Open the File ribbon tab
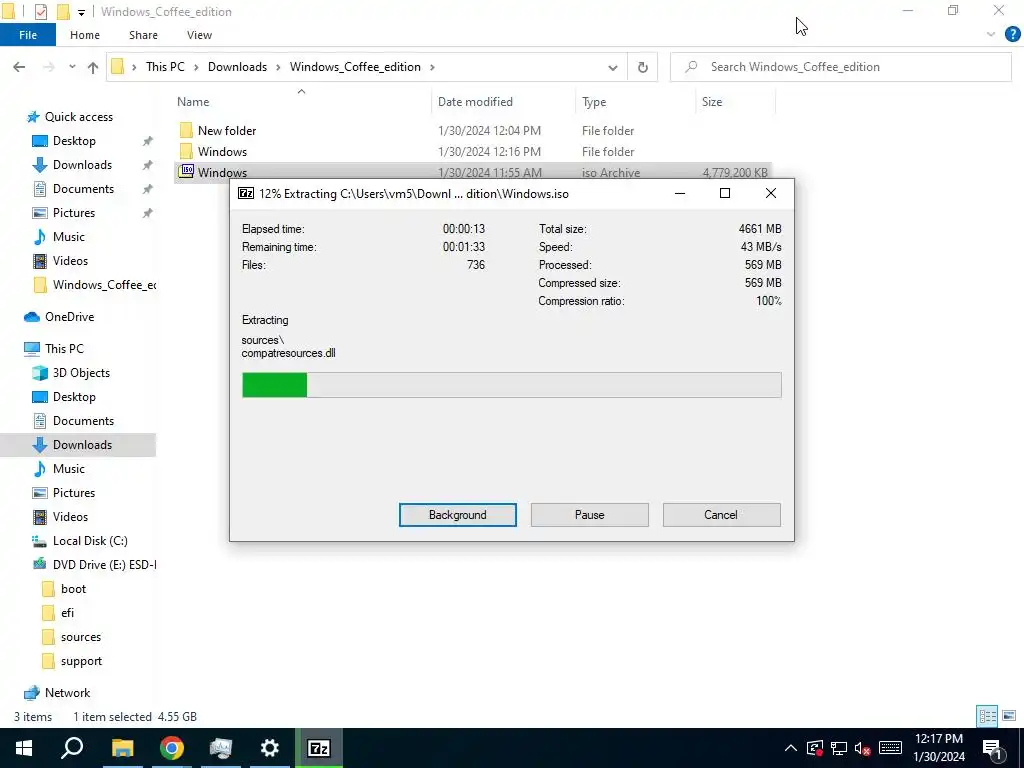1024x768 pixels. tap(28, 35)
